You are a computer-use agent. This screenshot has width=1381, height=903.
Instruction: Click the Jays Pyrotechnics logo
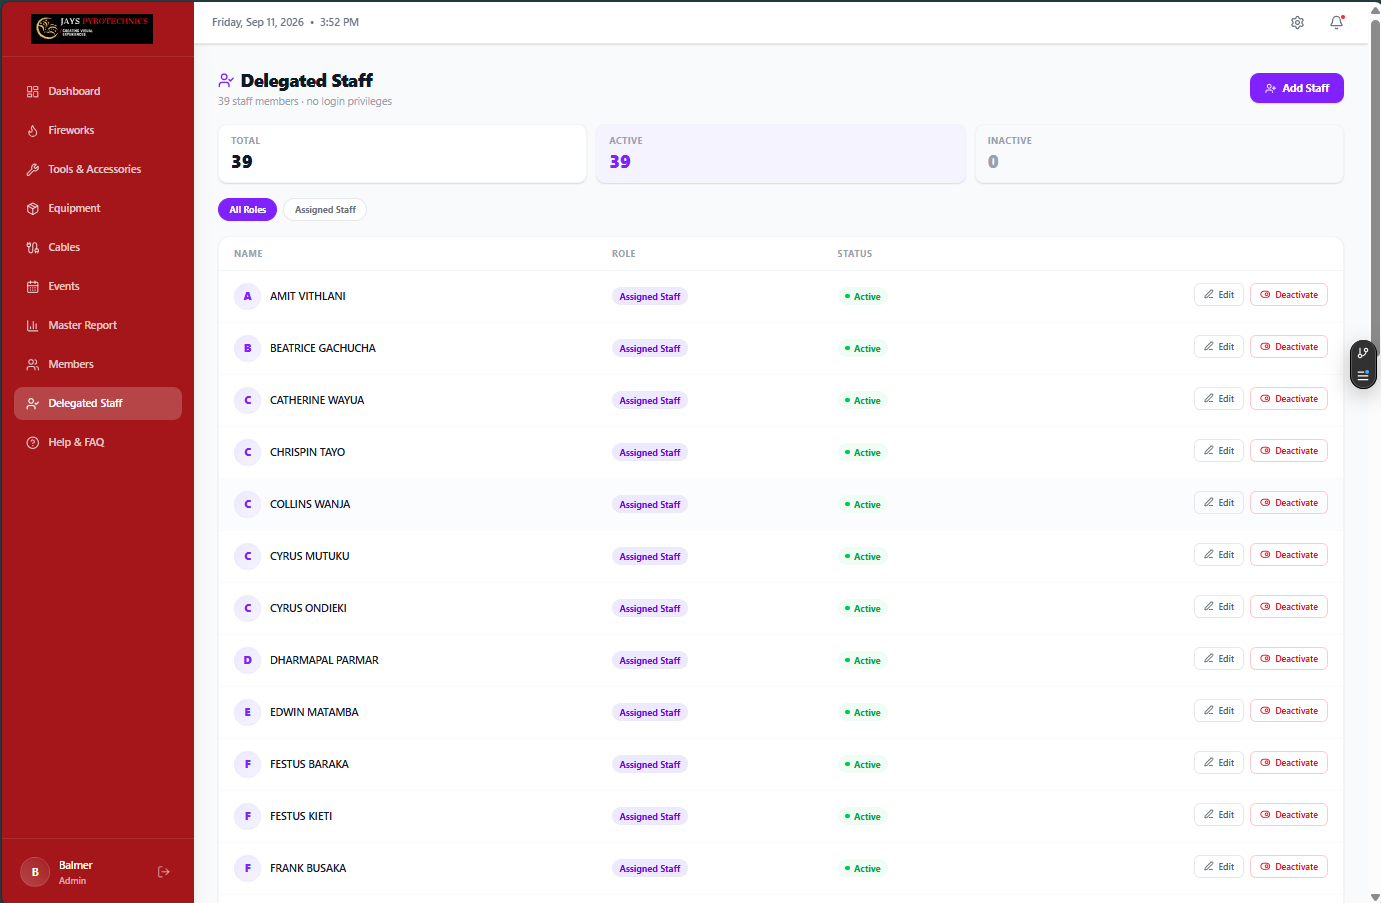(92, 29)
